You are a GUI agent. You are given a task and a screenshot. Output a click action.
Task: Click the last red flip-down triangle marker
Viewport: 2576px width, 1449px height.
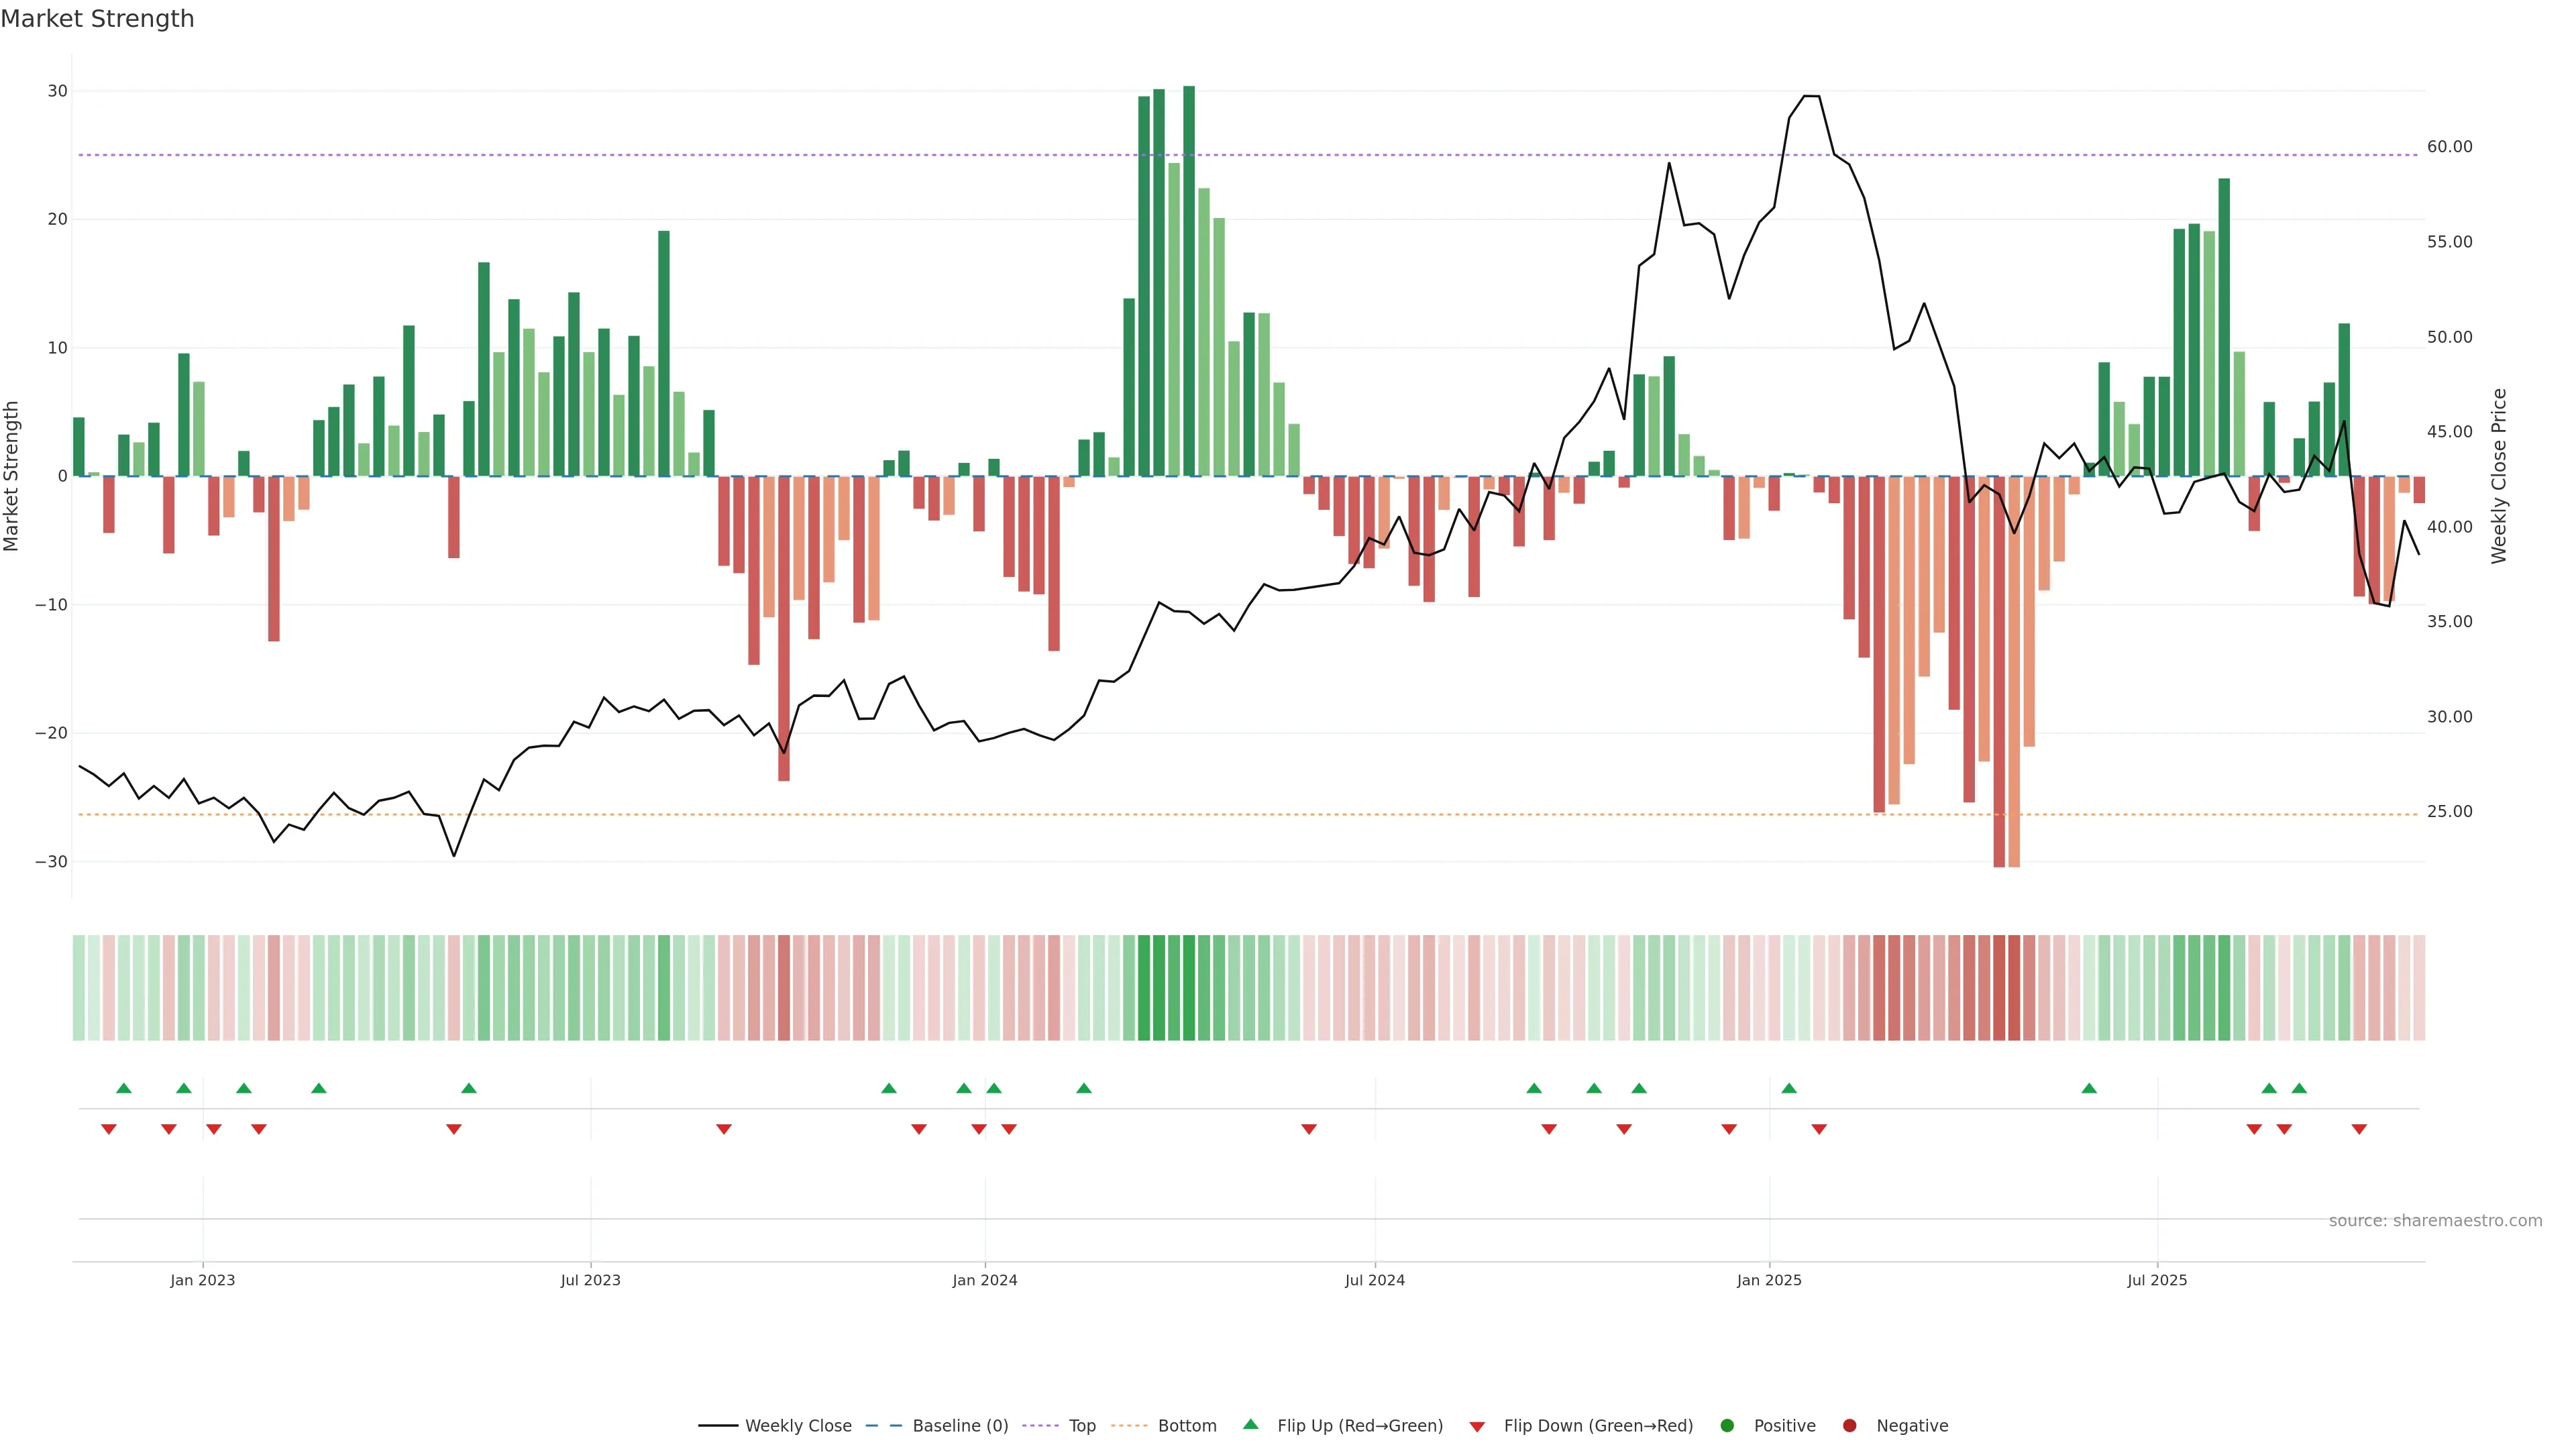2359,1129
